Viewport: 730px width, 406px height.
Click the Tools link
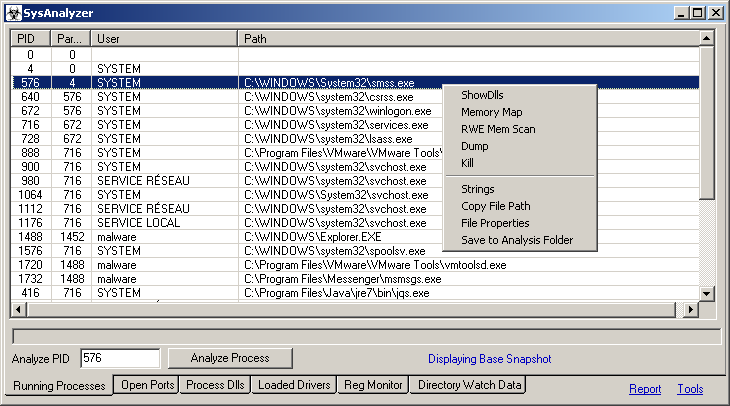point(690,389)
